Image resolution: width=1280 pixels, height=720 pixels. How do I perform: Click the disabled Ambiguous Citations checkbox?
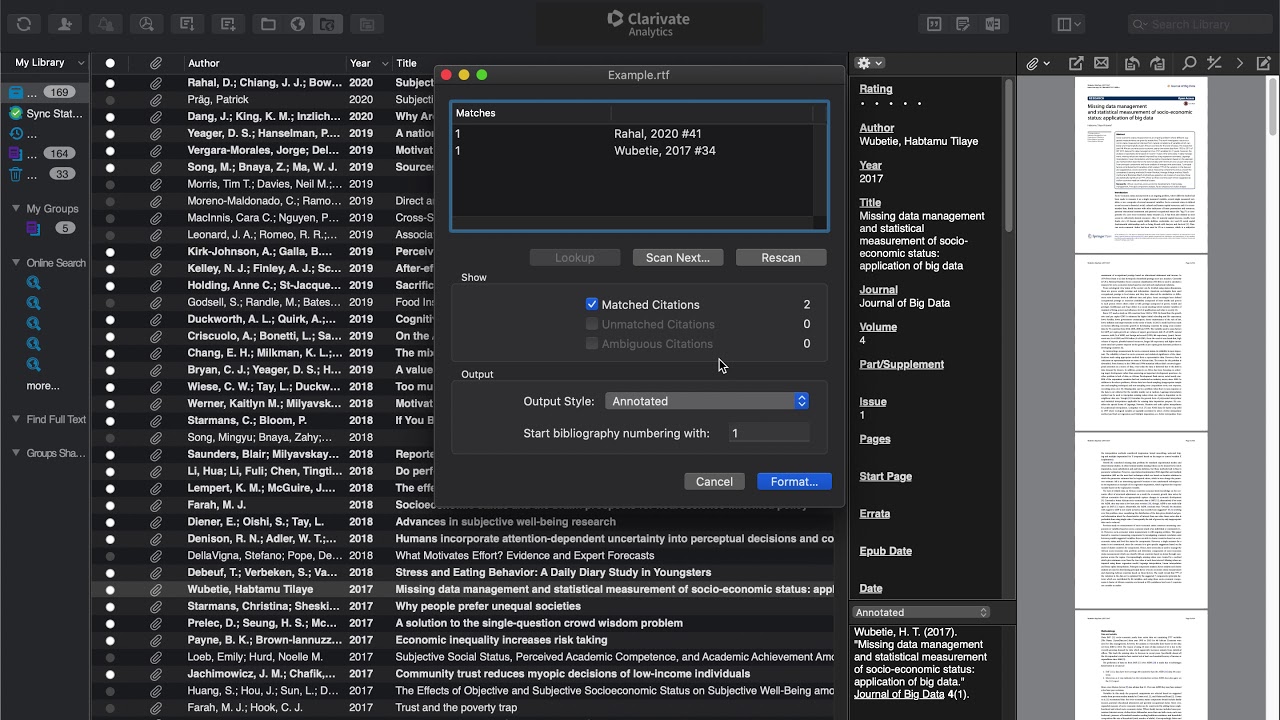click(x=592, y=343)
